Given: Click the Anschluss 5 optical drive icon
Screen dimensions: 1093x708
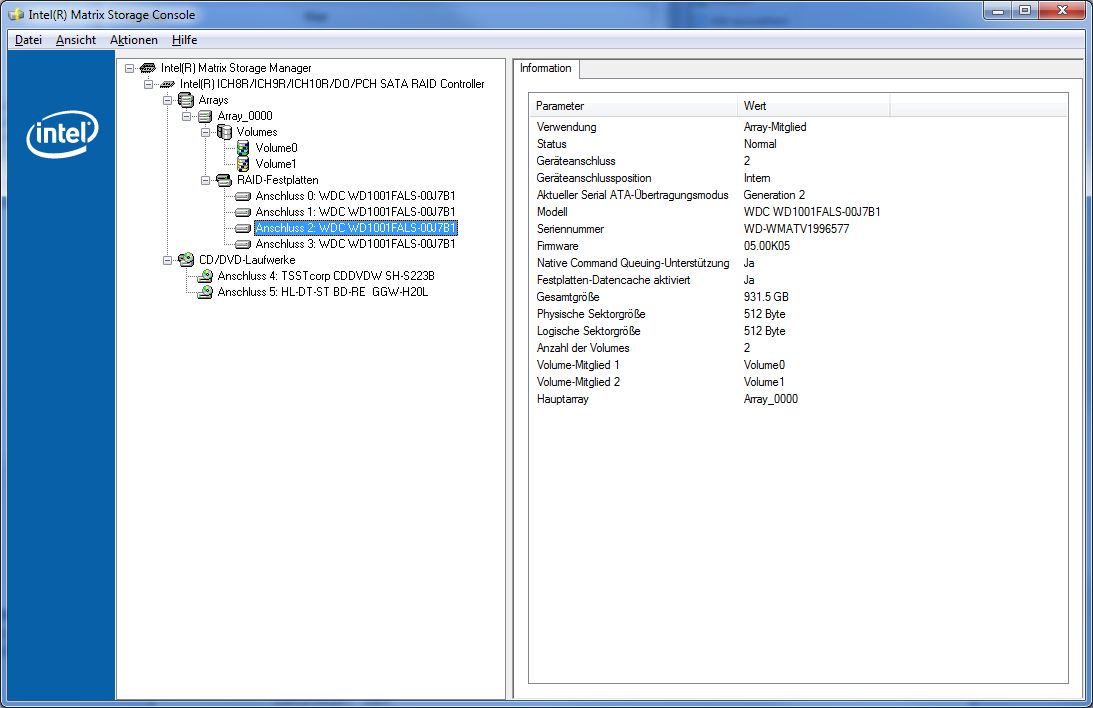Looking at the screenshot, I should pyautogui.click(x=205, y=292).
